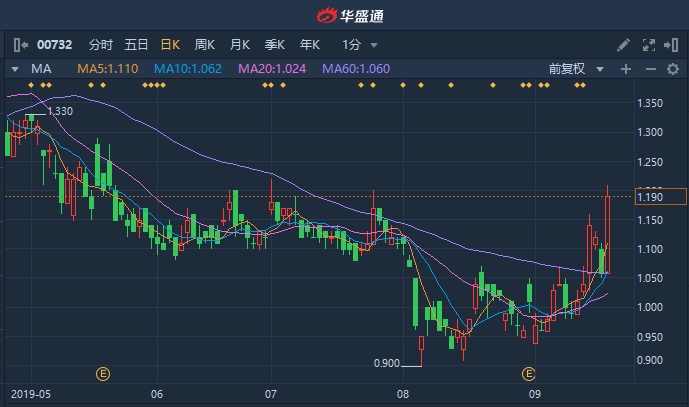Screen dimensions: 689x407
Task: Click the earnings E marker near 09
Action: [x=529, y=374]
